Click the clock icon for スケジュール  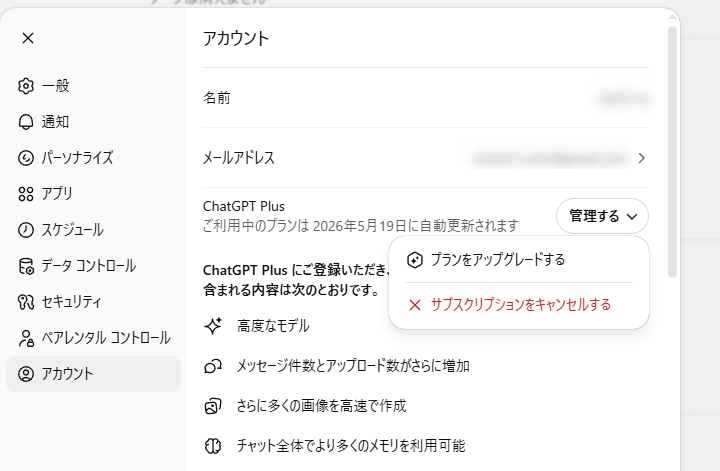(x=26, y=230)
